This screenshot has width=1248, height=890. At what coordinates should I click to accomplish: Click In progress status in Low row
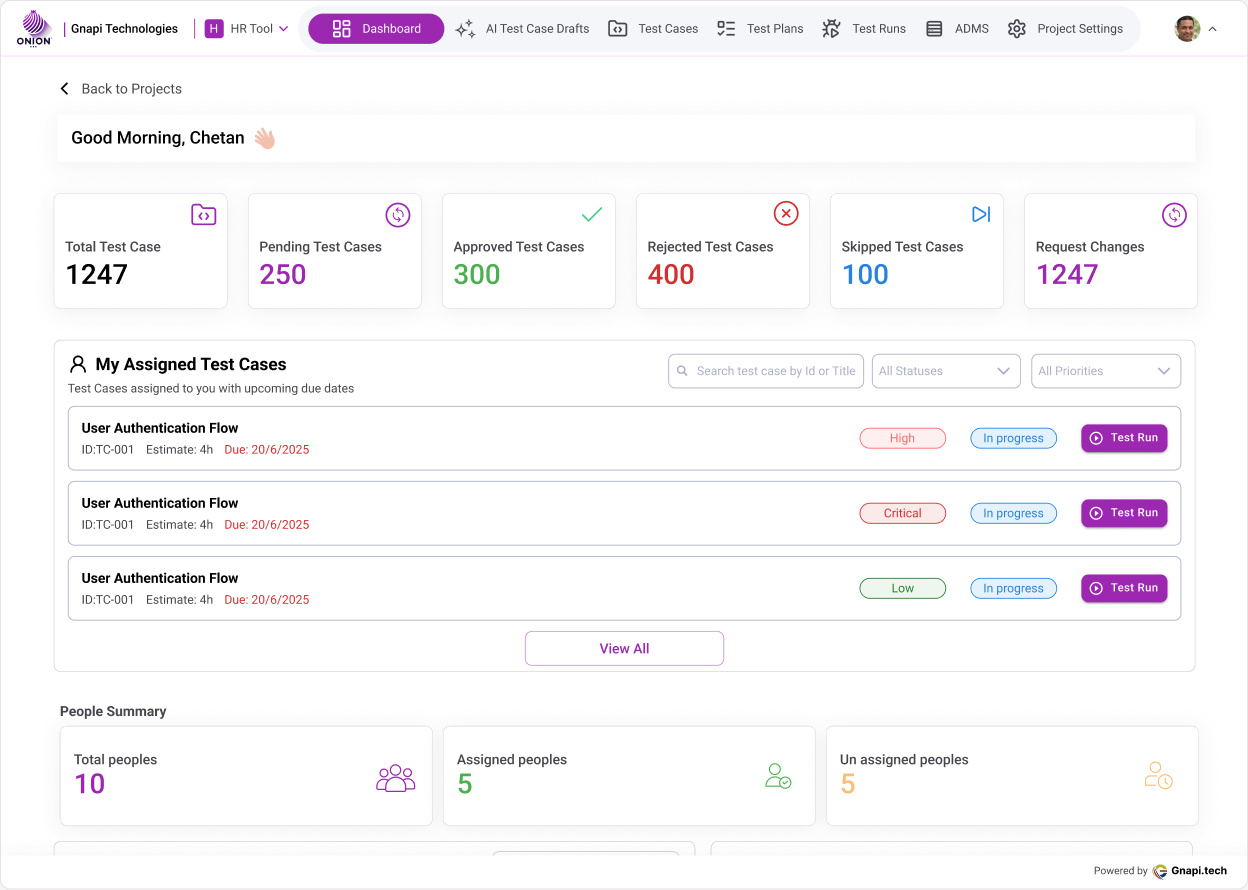[1013, 588]
